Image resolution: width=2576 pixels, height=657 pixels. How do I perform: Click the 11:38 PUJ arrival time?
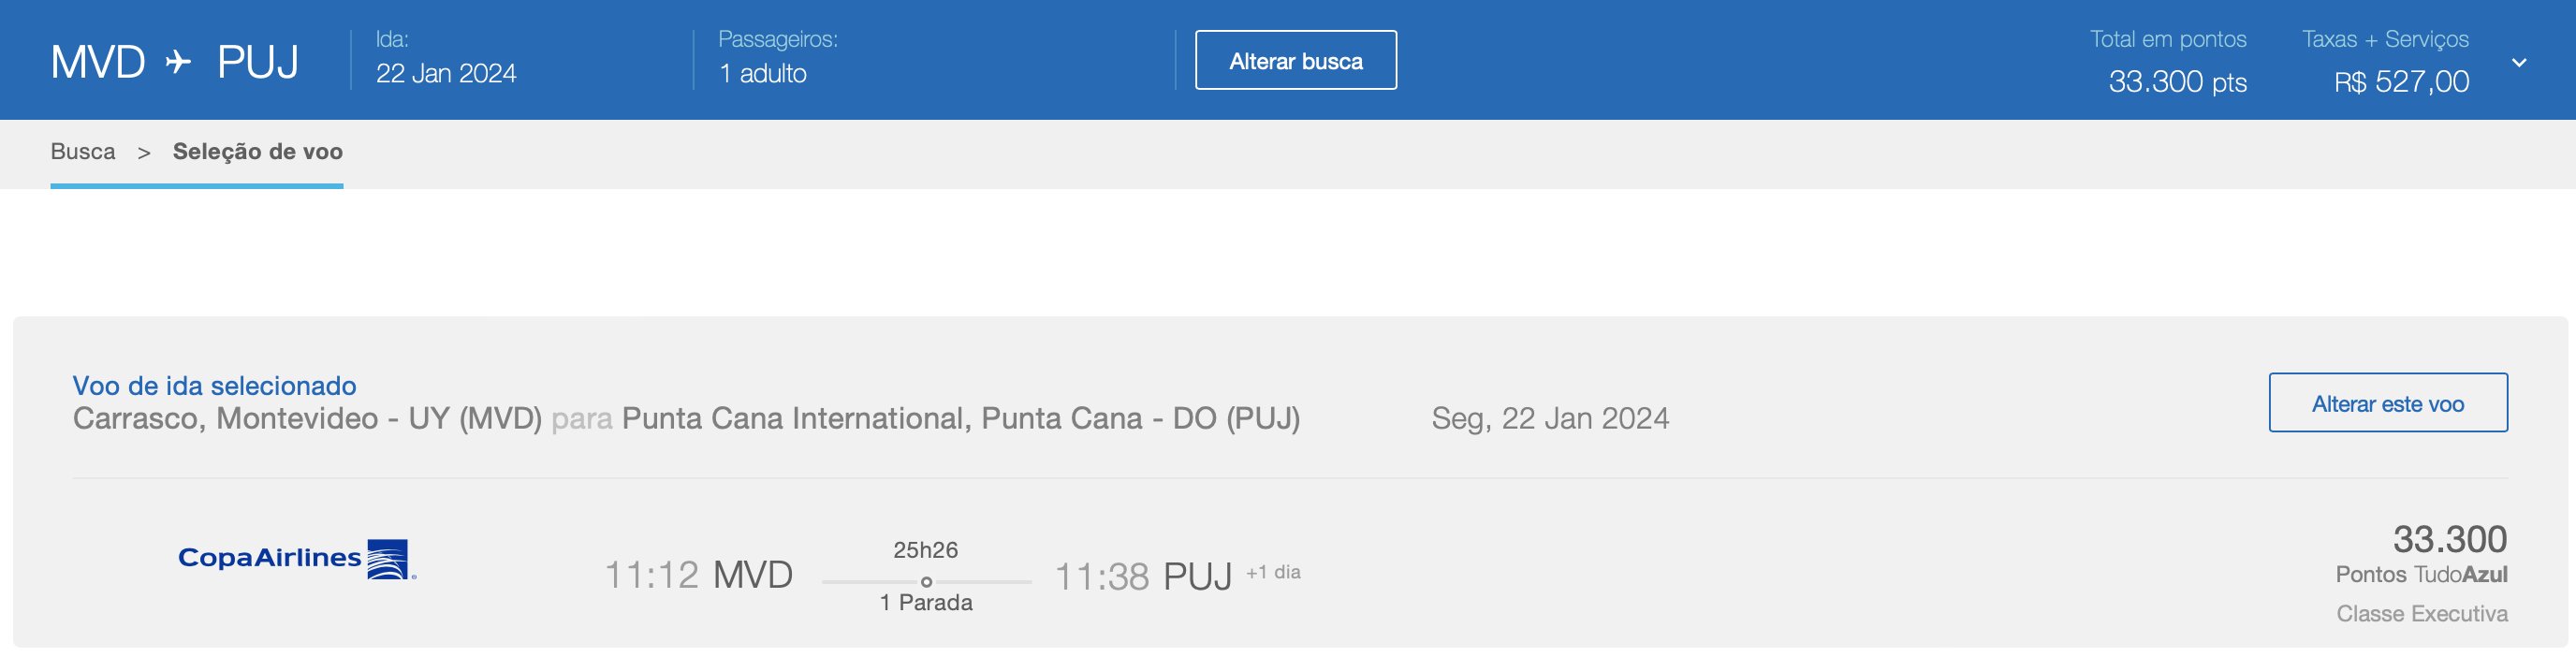point(1143,577)
